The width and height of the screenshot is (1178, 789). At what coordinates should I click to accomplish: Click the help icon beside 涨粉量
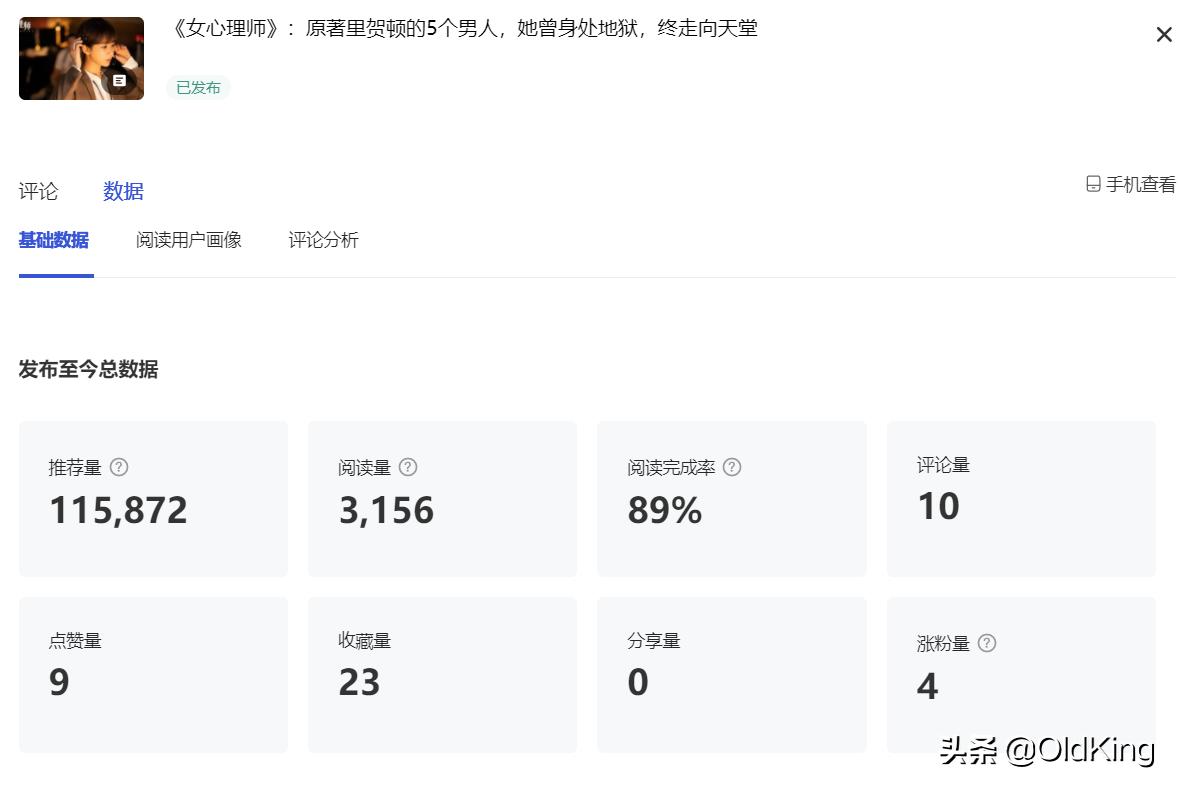pyautogui.click(x=987, y=643)
